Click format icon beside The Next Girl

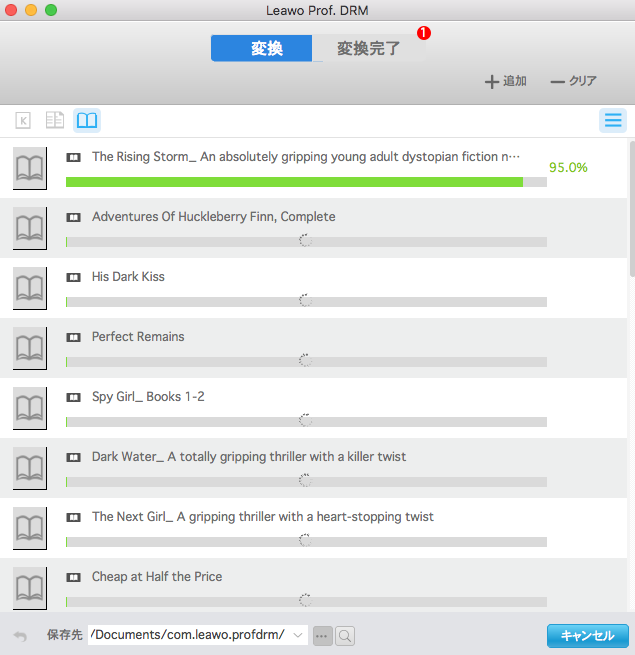tap(74, 517)
